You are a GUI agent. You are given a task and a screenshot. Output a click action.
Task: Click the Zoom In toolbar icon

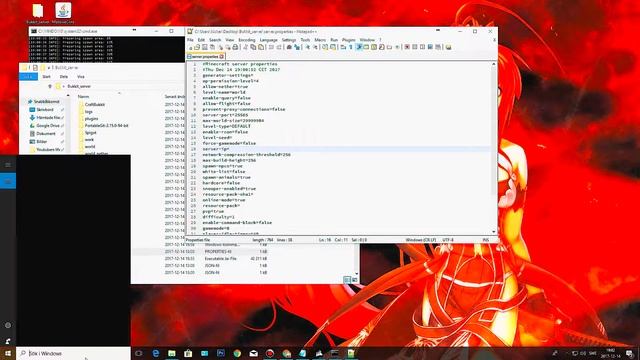pyautogui.click(x=308, y=47)
